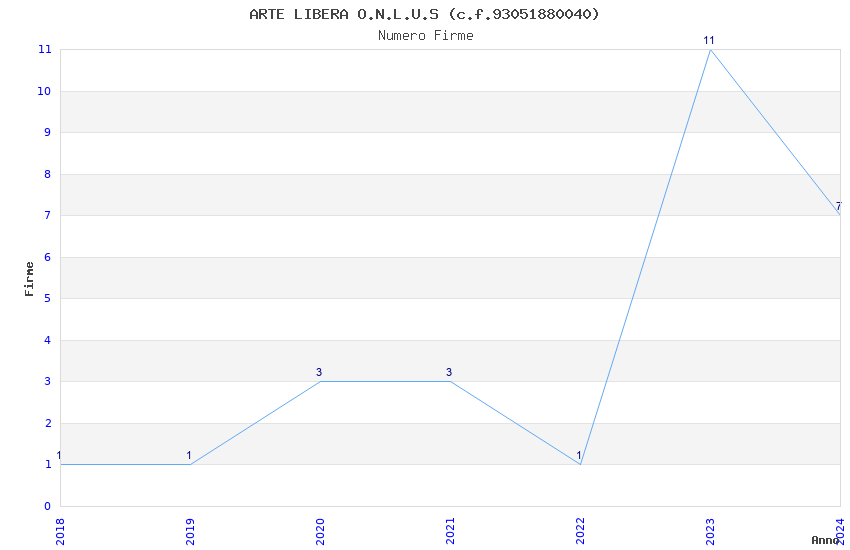Click y-axis tick value 4
Viewport: 850px width, 550px height.
click(48, 340)
